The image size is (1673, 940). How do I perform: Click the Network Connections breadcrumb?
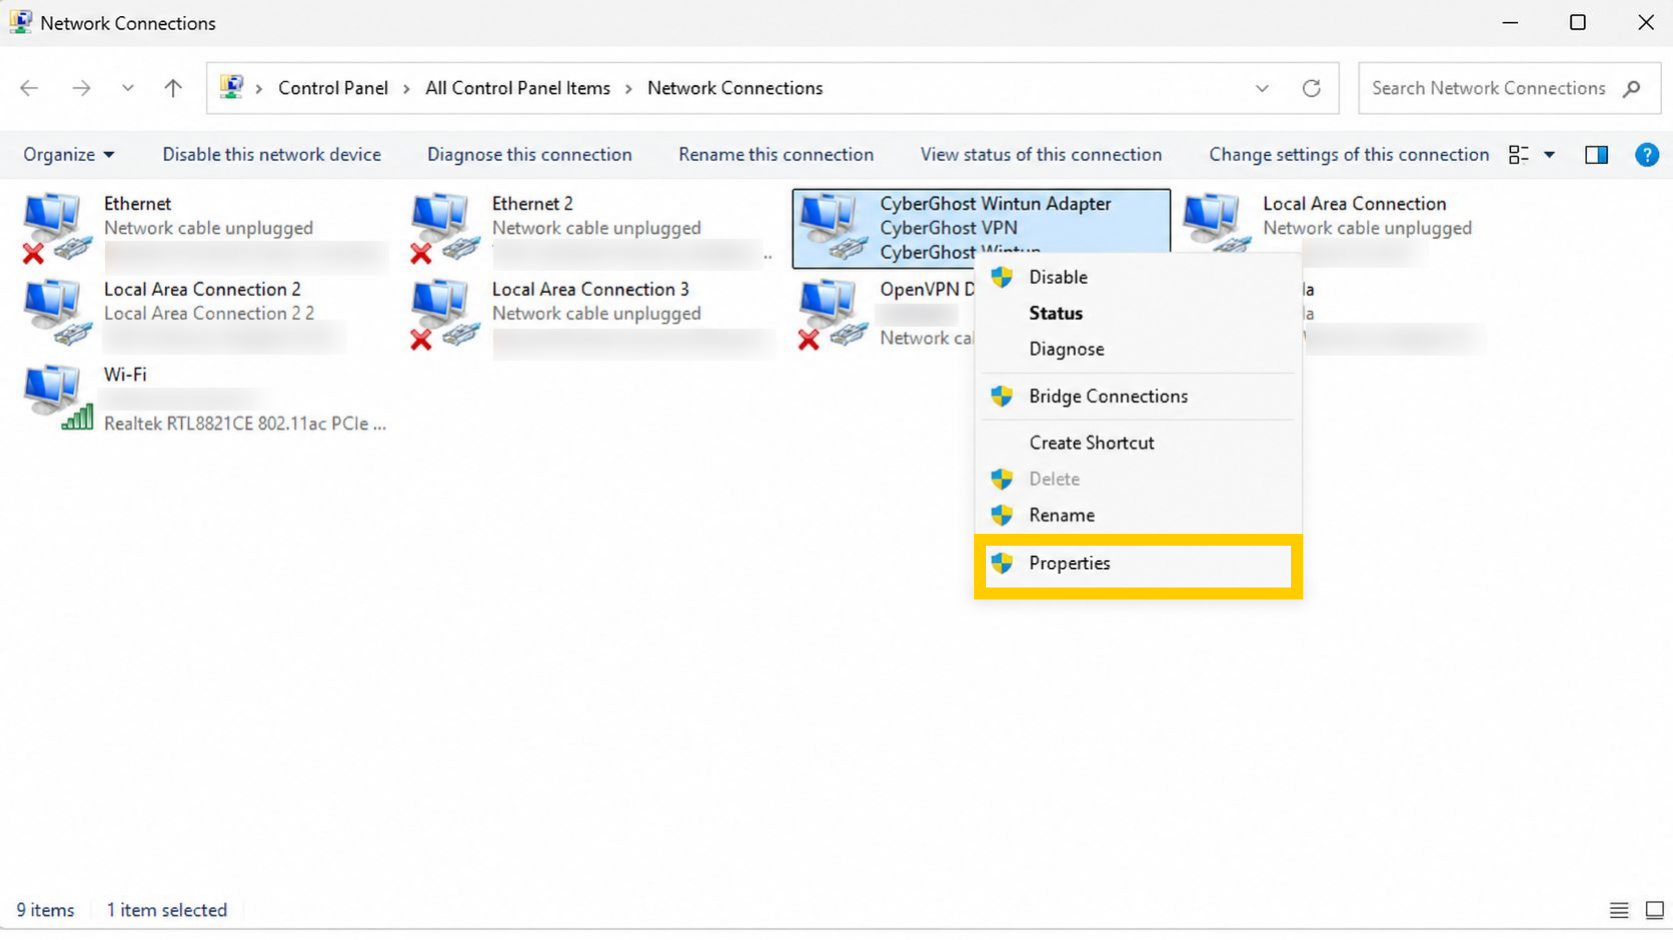(735, 88)
